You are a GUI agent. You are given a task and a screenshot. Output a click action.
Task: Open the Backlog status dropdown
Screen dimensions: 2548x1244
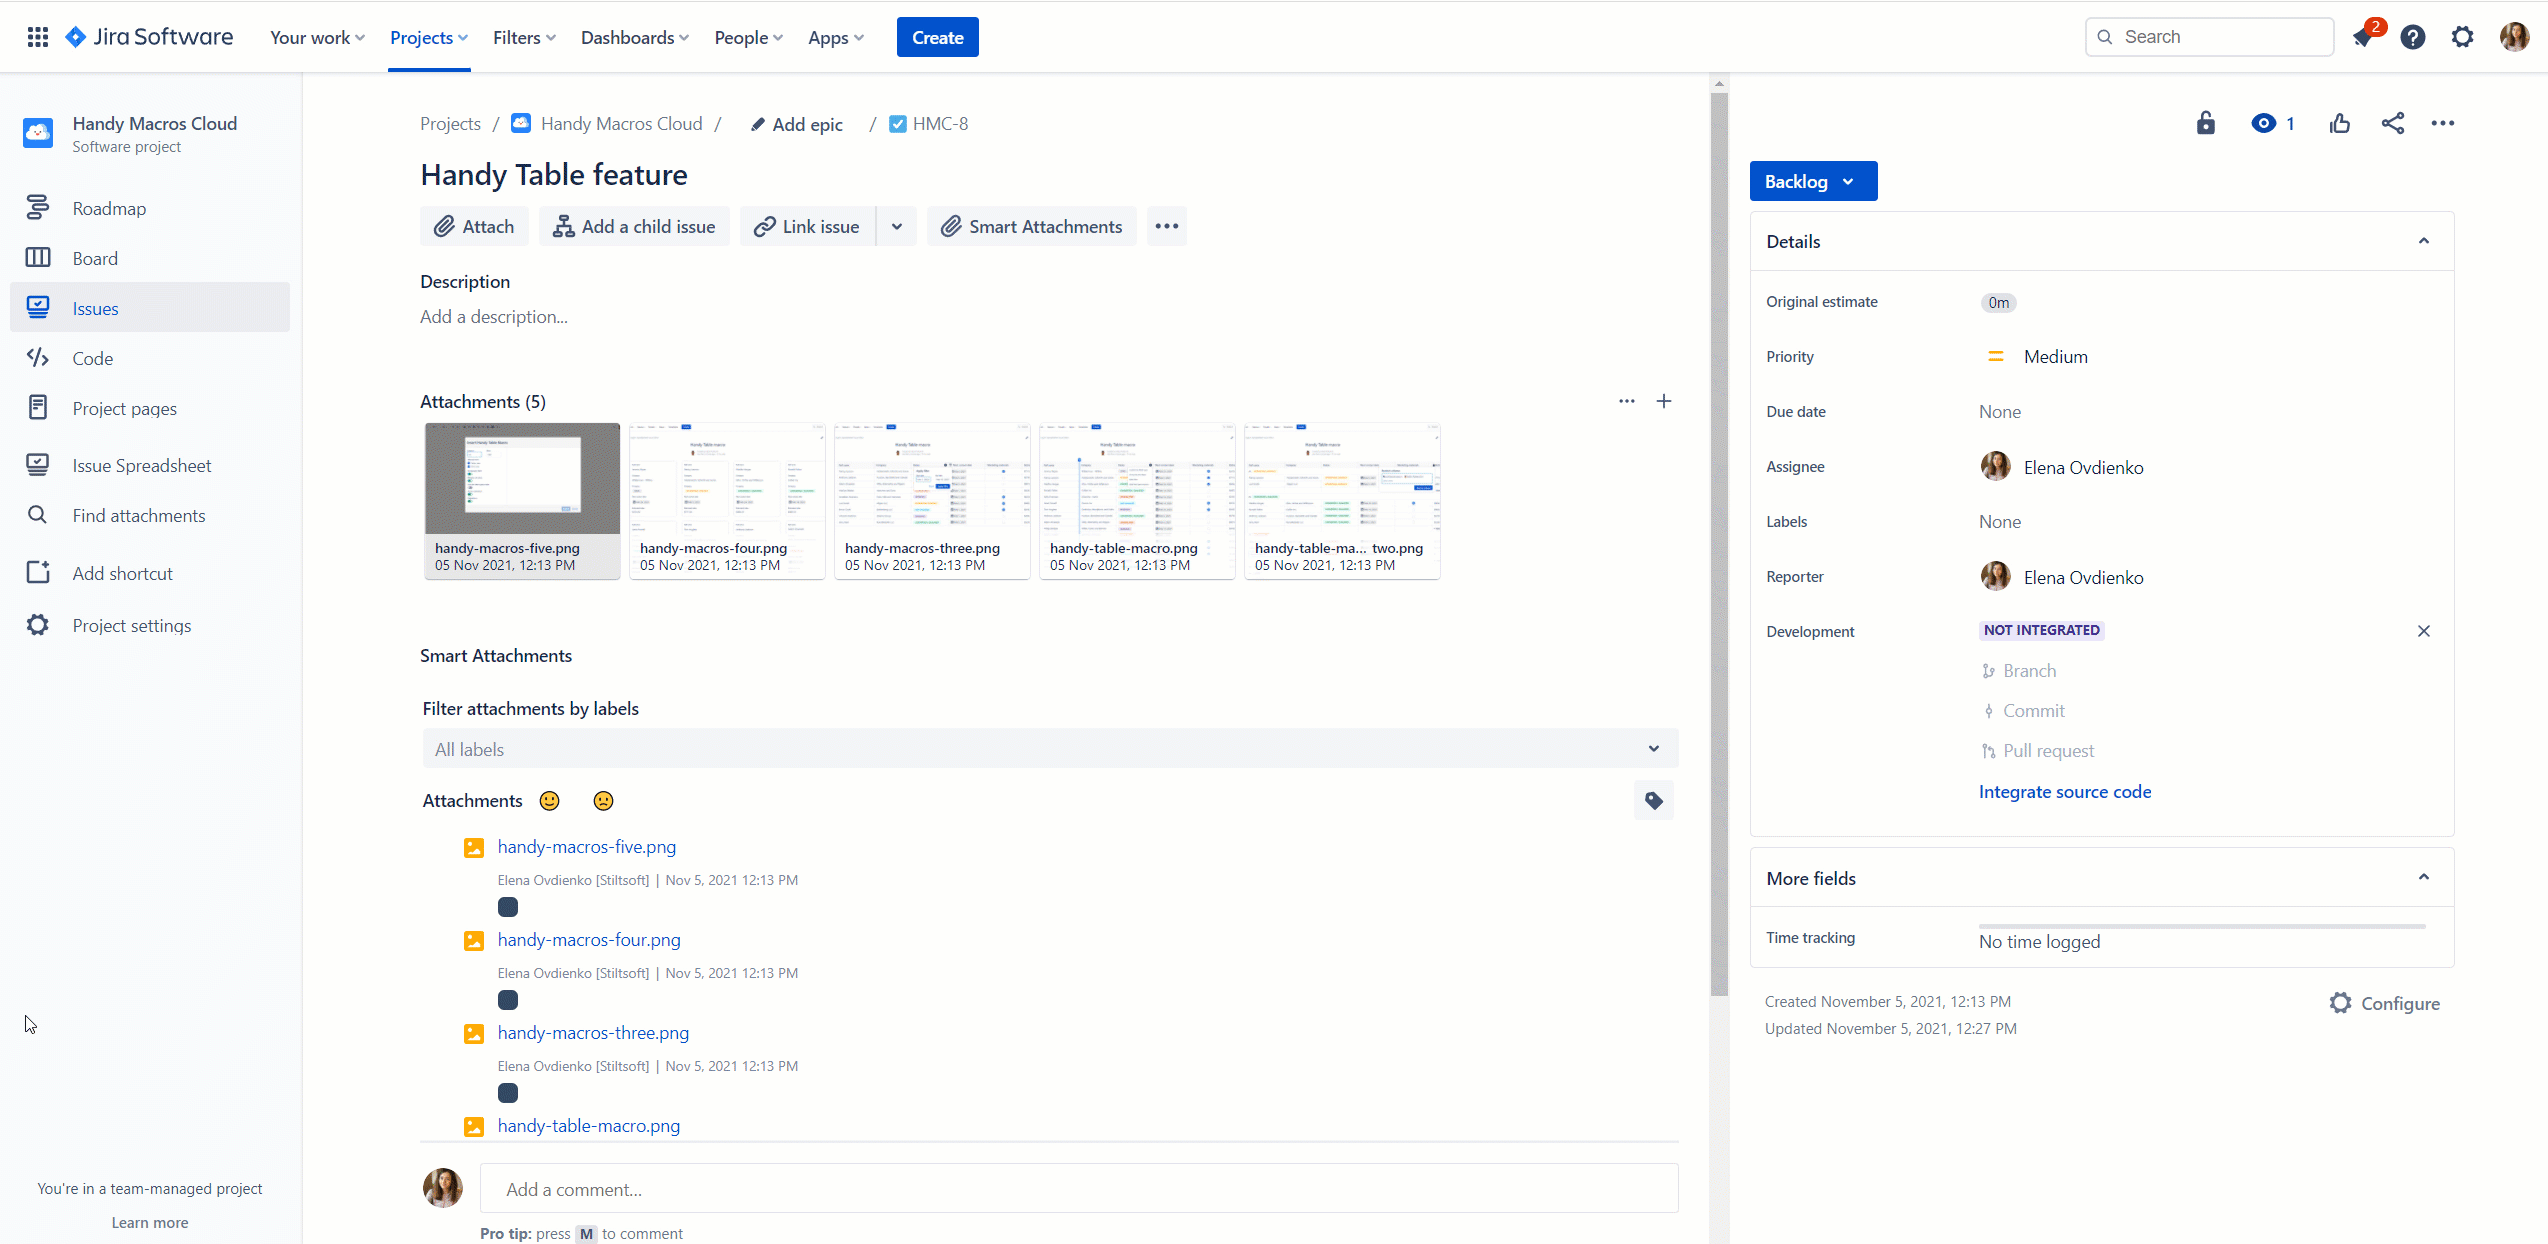[x=1813, y=181]
